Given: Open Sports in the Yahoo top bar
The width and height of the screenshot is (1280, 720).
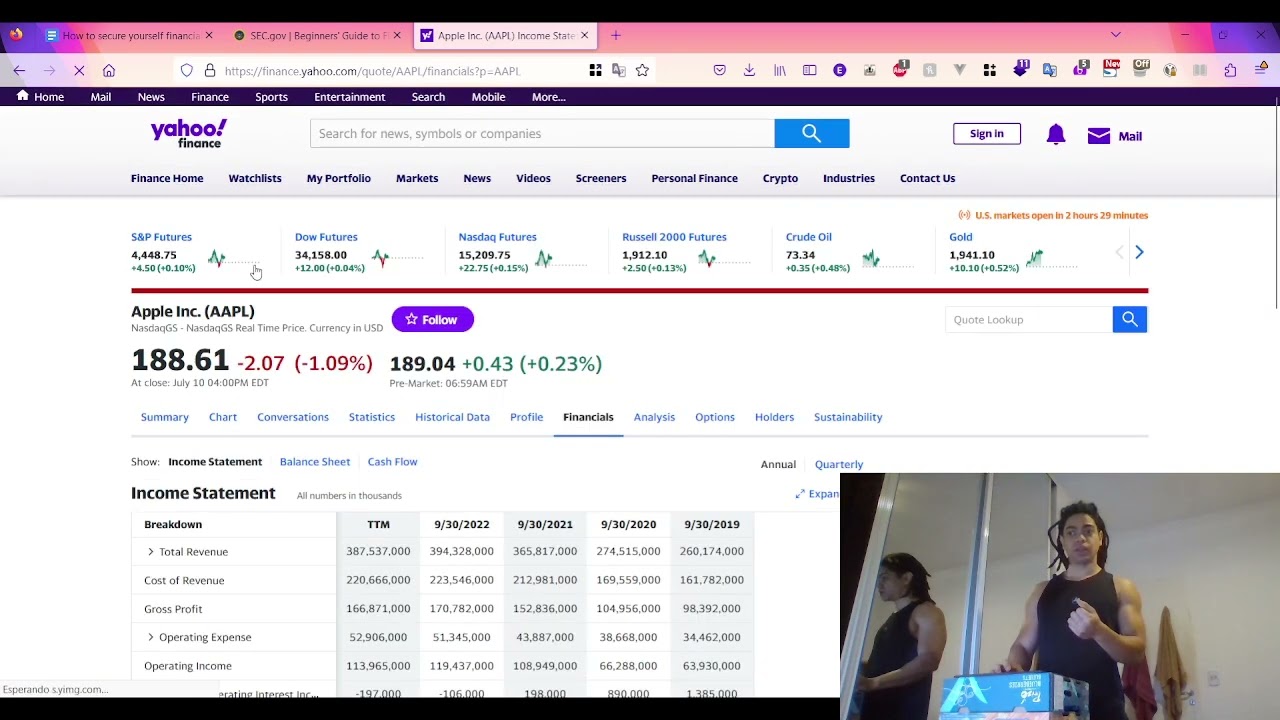Looking at the screenshot, I should [x=271, y=97].
